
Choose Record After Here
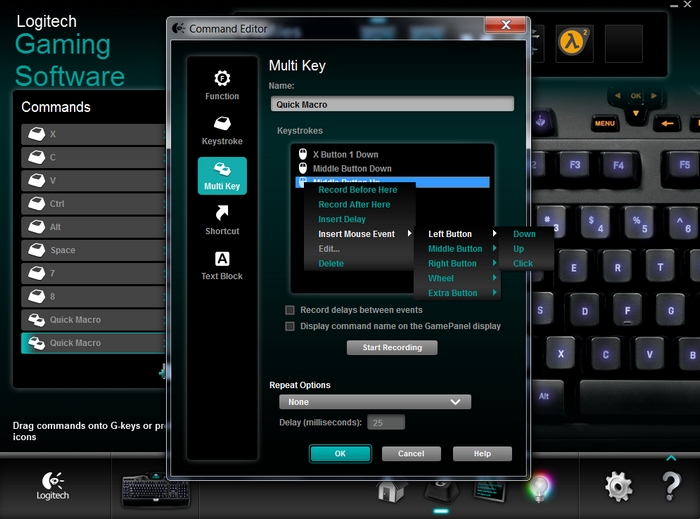point(354,204)
